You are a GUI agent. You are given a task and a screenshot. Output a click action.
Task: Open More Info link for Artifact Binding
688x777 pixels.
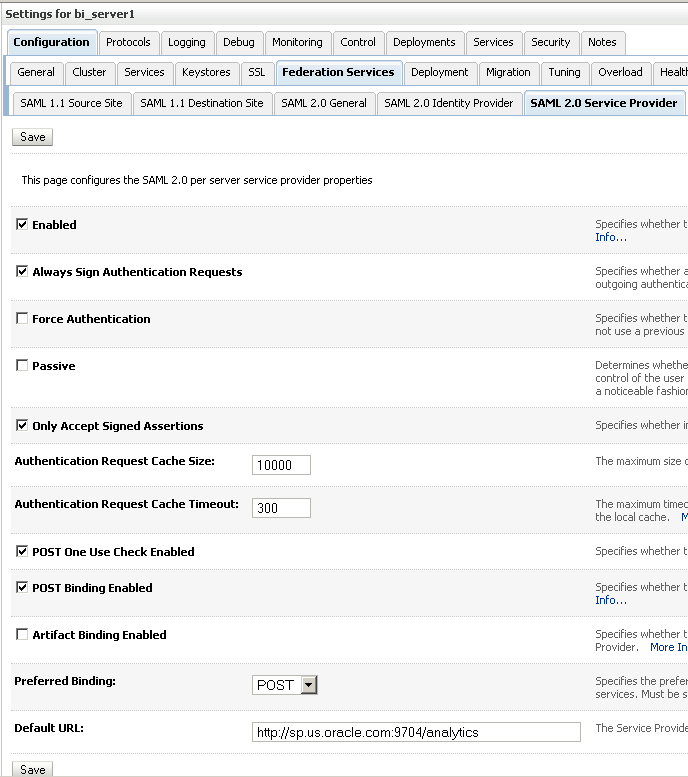669,647
